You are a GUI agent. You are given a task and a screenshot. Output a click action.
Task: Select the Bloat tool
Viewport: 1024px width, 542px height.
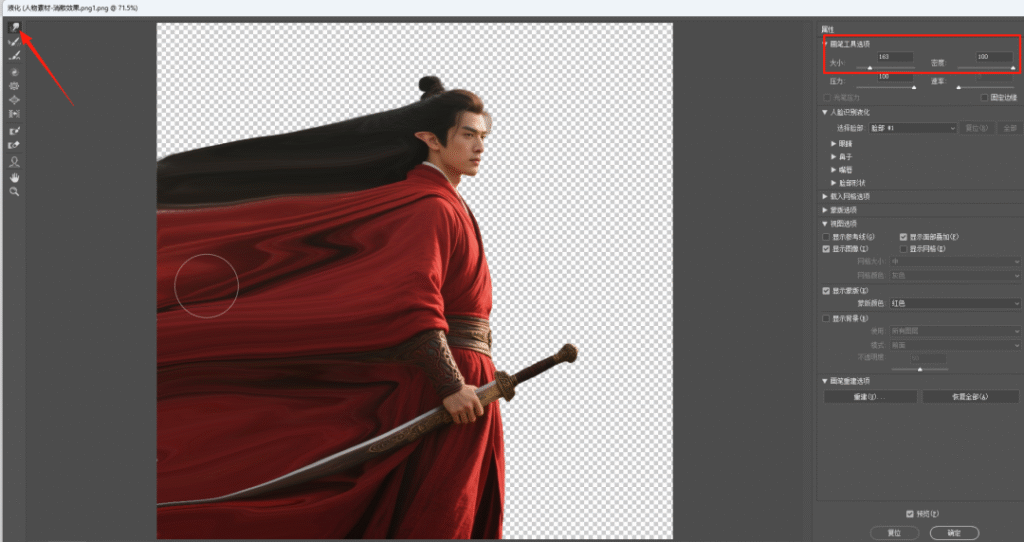click(x=14, y=100)
